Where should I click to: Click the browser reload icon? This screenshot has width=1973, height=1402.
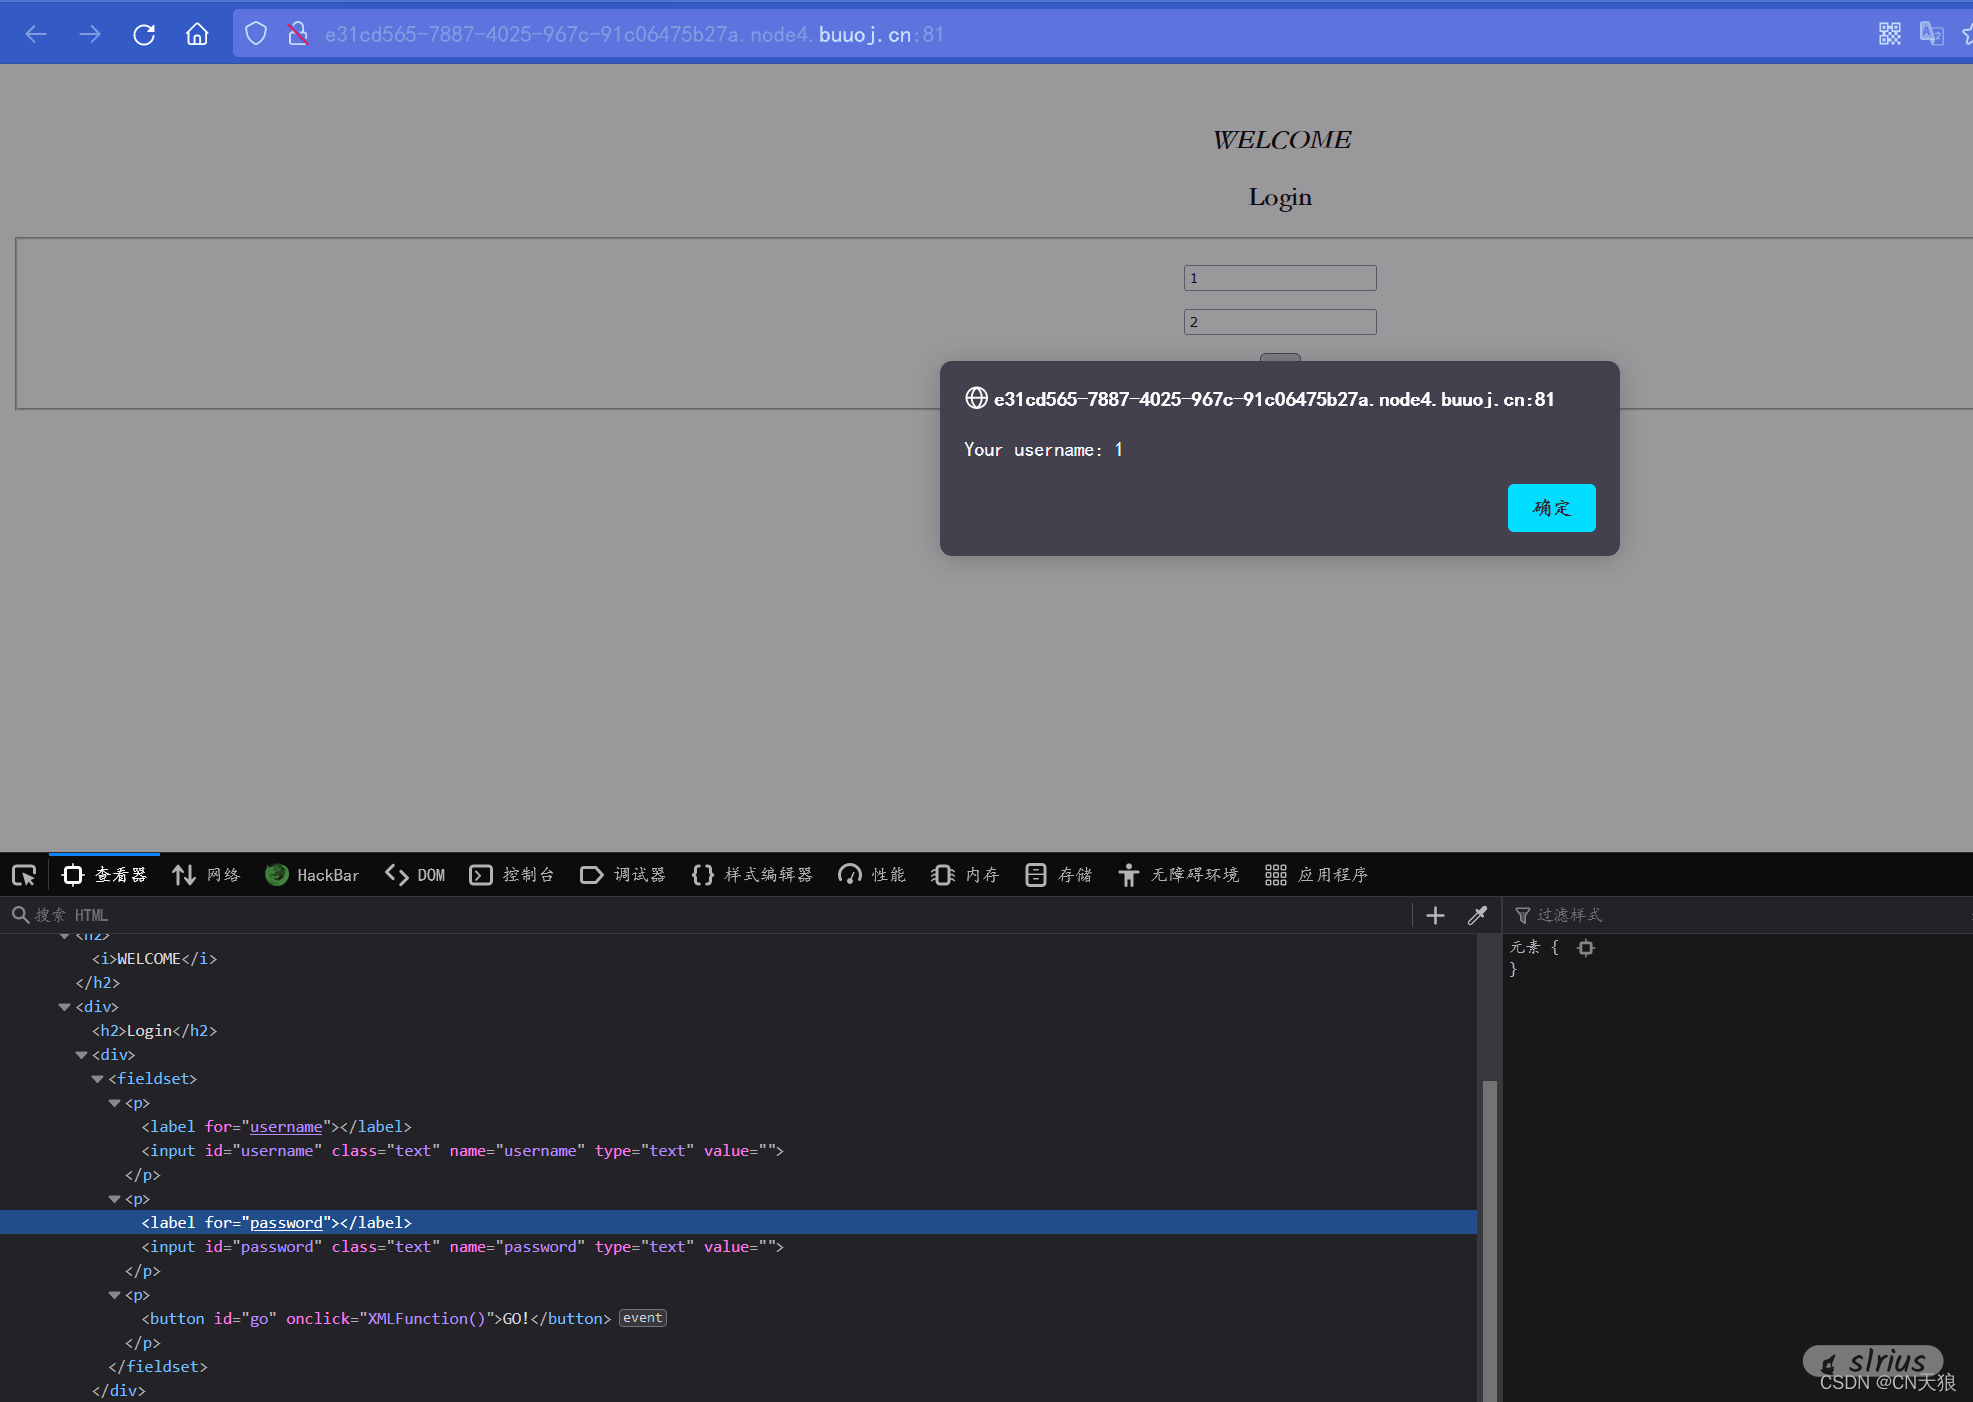point(144,35)
